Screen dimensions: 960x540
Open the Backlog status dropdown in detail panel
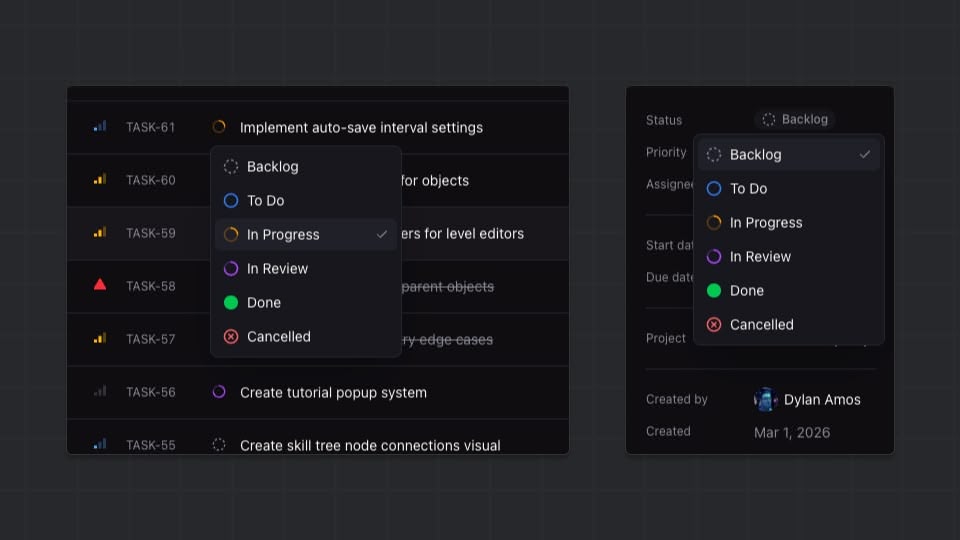tap(795, 119)
